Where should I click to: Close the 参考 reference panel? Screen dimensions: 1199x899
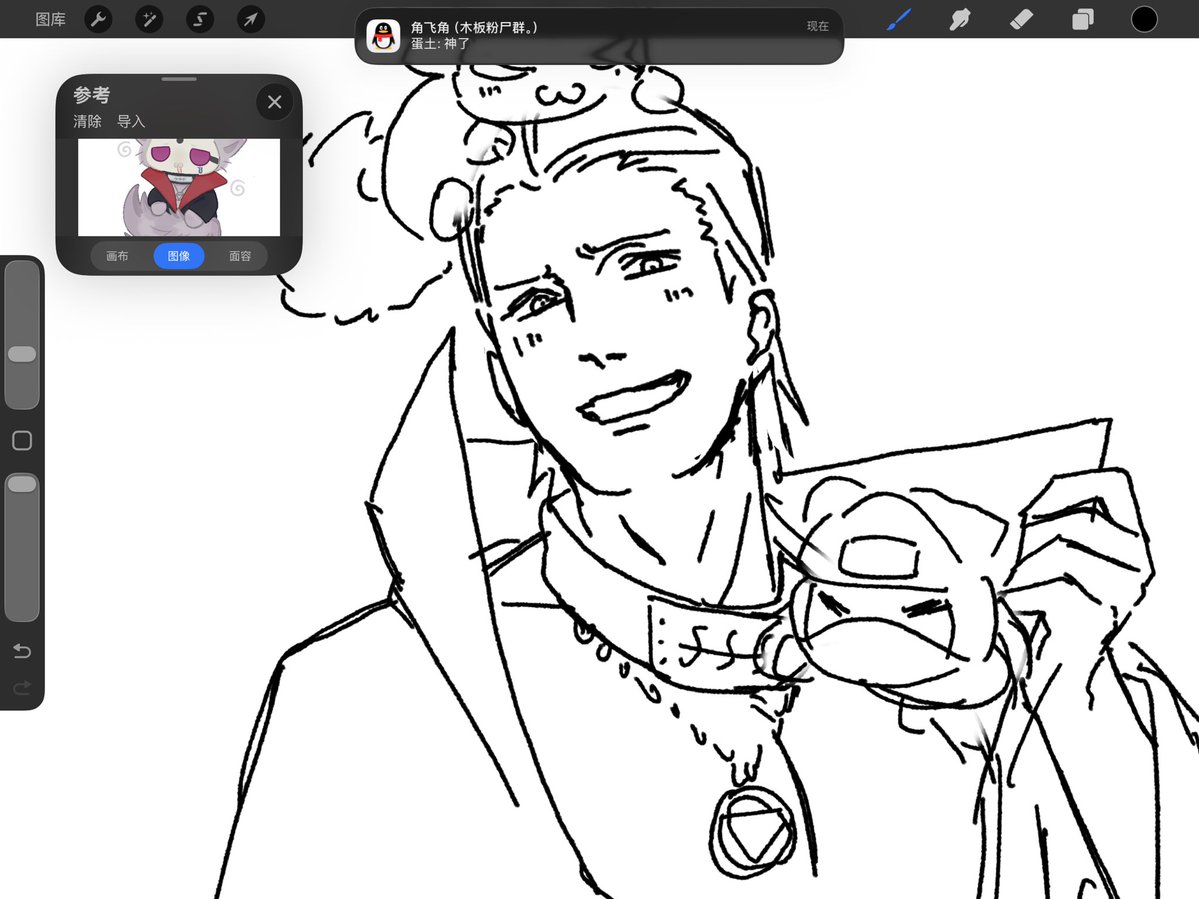coord(275,102)
